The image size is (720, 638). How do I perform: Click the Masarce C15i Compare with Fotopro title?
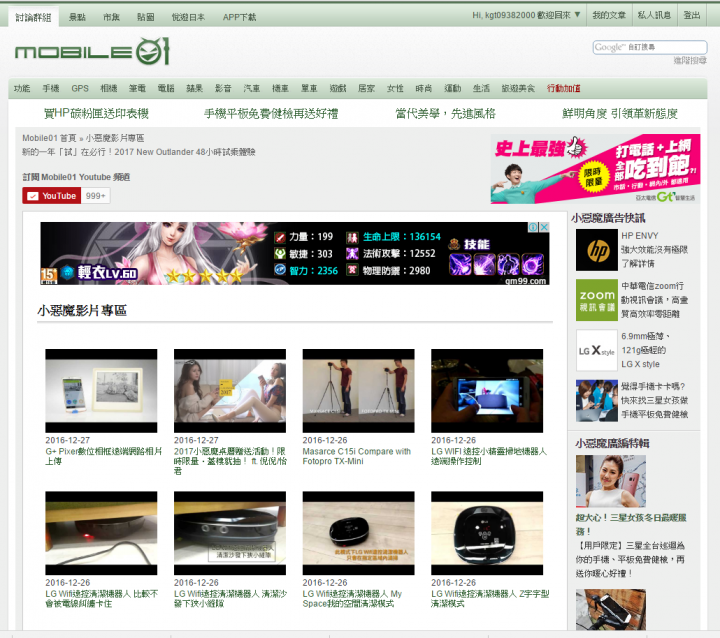click(357, 456)
